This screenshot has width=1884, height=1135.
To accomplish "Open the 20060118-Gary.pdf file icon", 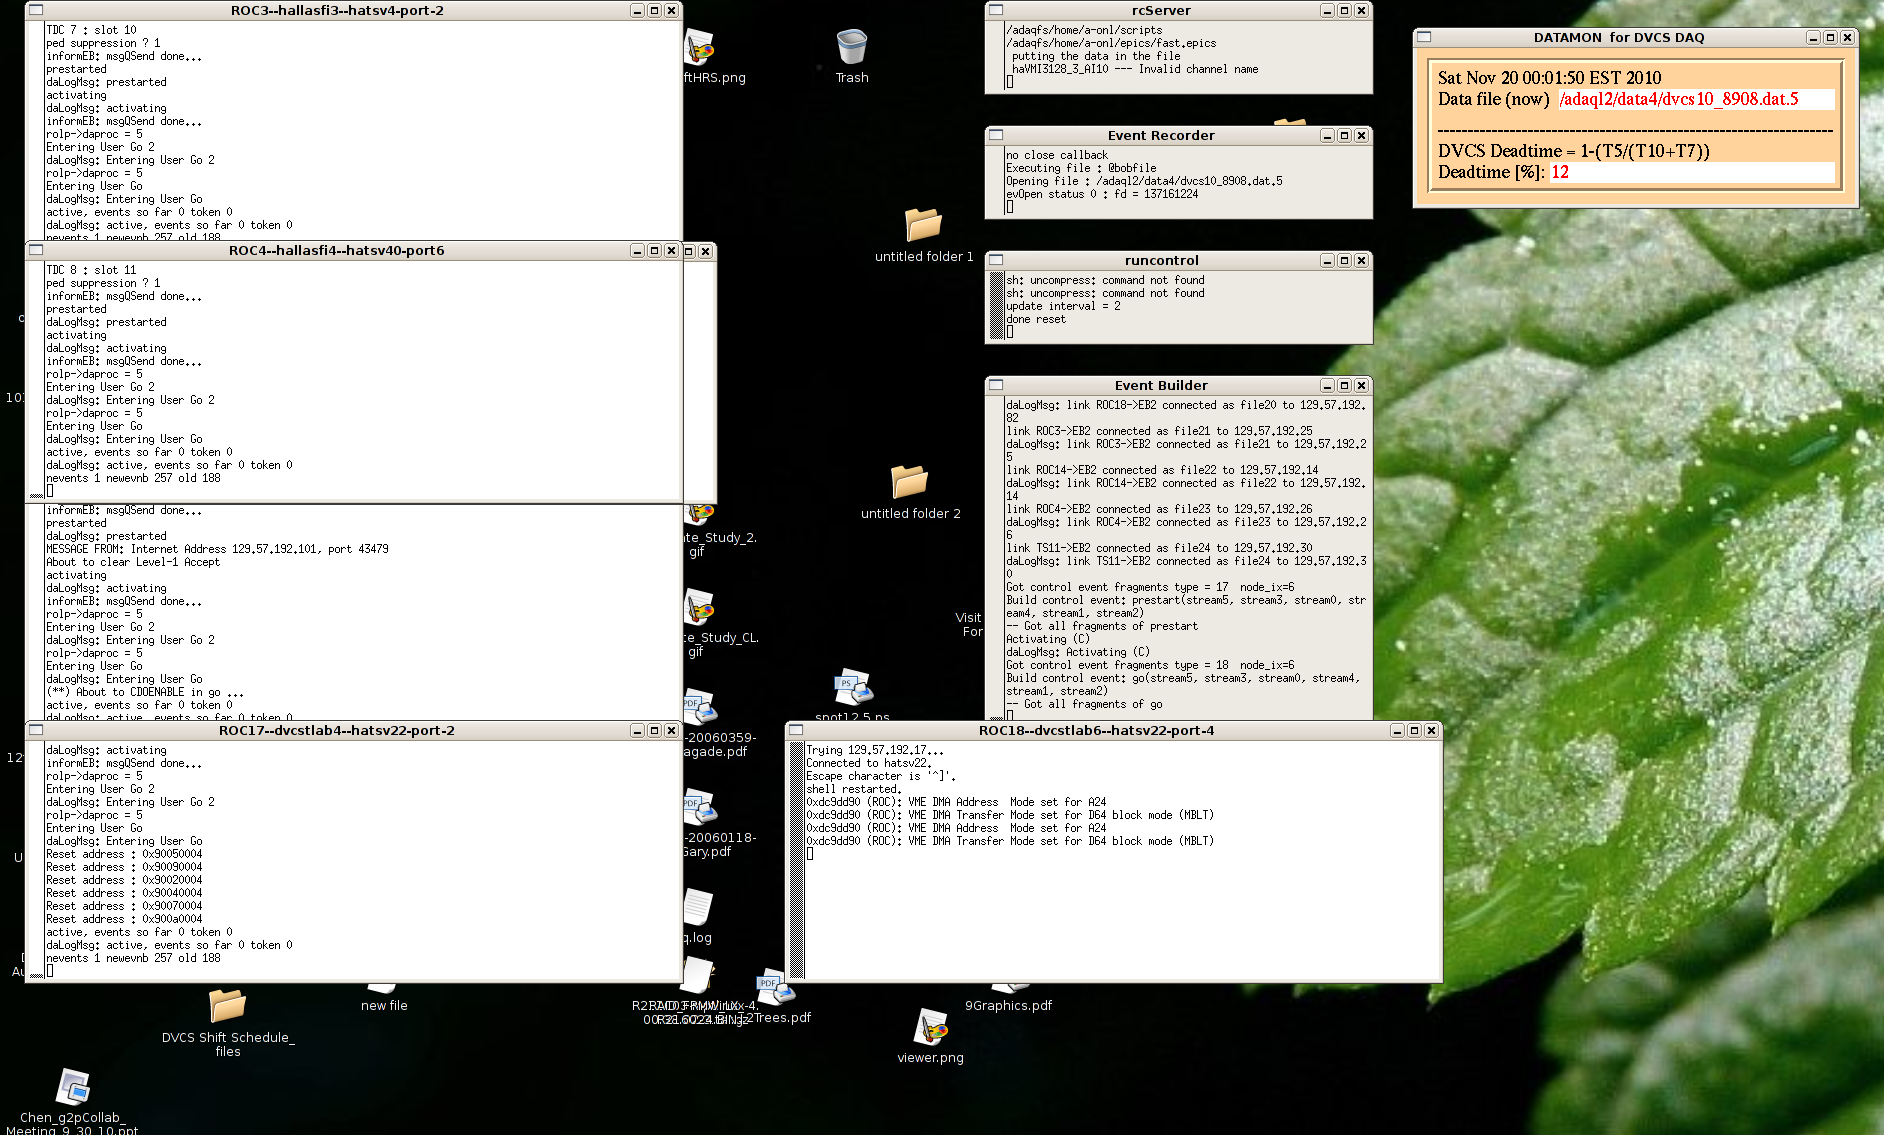I will (700, 807).
